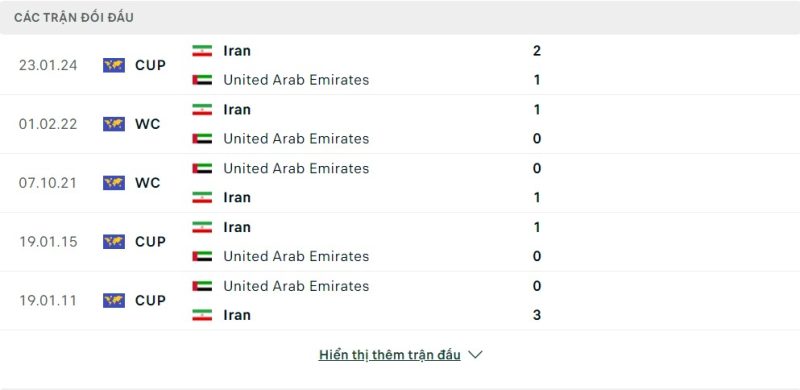The width and height of the screenshot is (800, 390).
Task: Click UAE flag in the 19.01.11 match
Action: (202, 286)
